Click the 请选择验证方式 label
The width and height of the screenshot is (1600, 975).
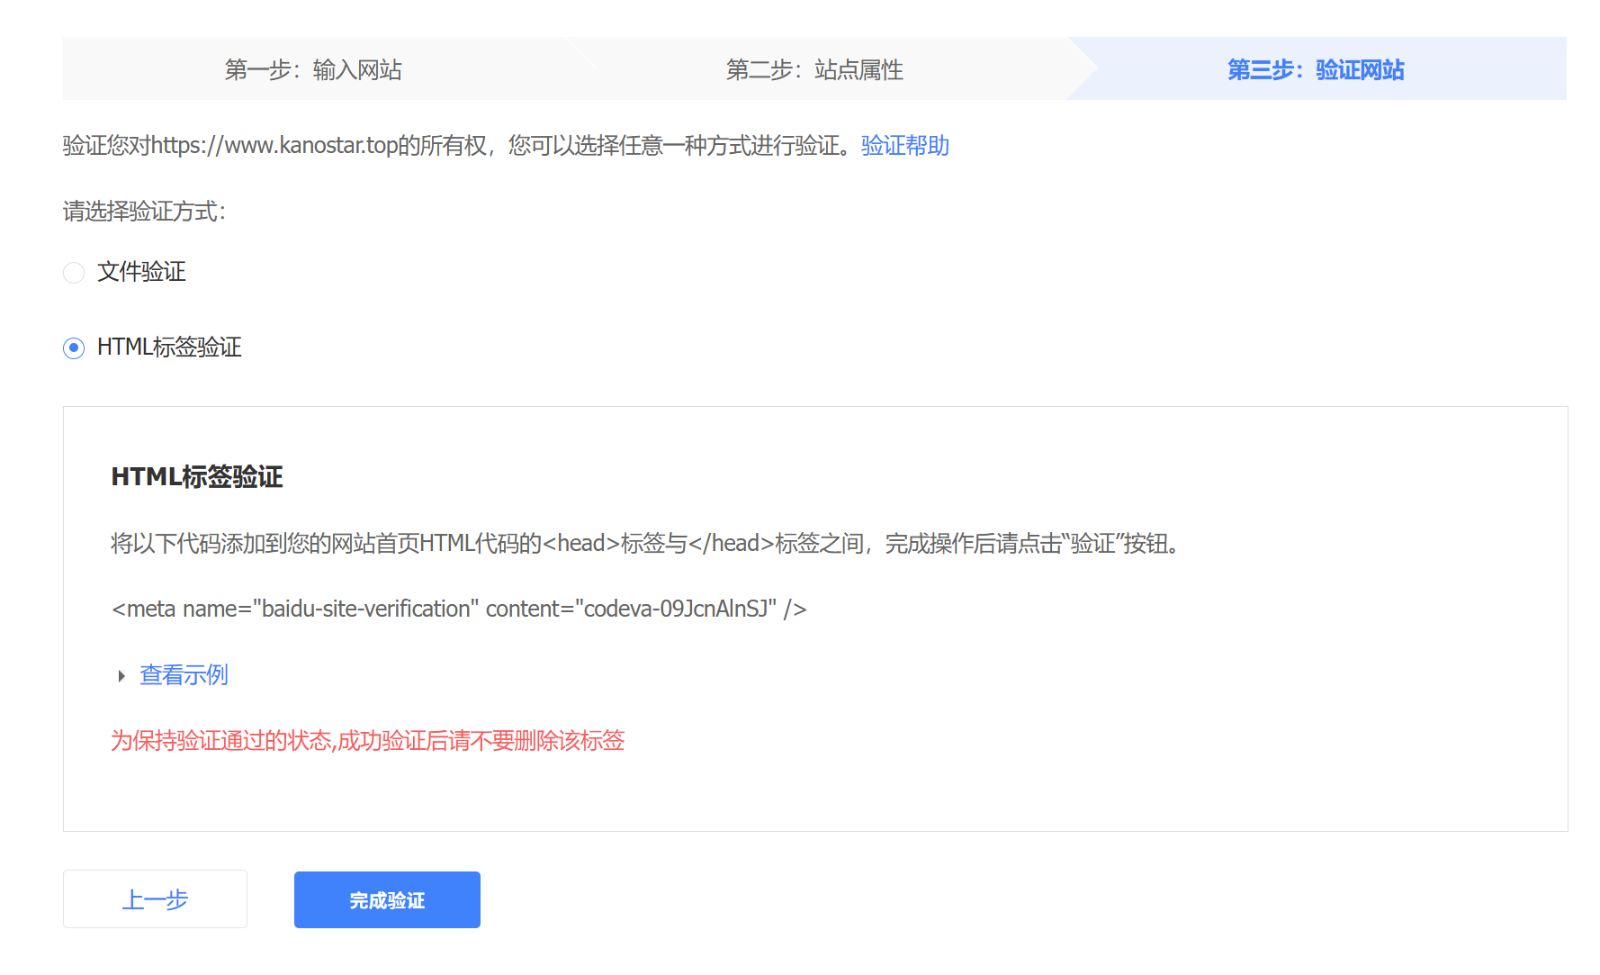point(144,212)
